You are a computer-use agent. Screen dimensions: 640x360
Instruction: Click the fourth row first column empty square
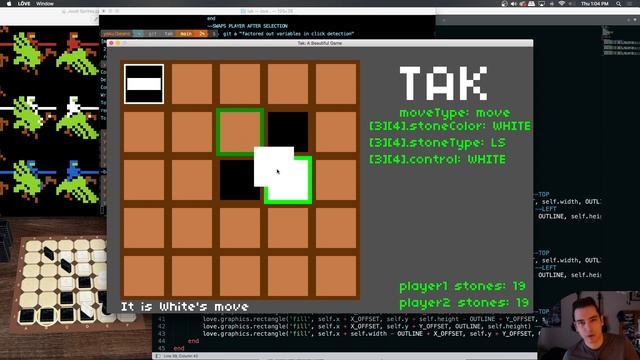pyautogui.click(x=144, y=228)
